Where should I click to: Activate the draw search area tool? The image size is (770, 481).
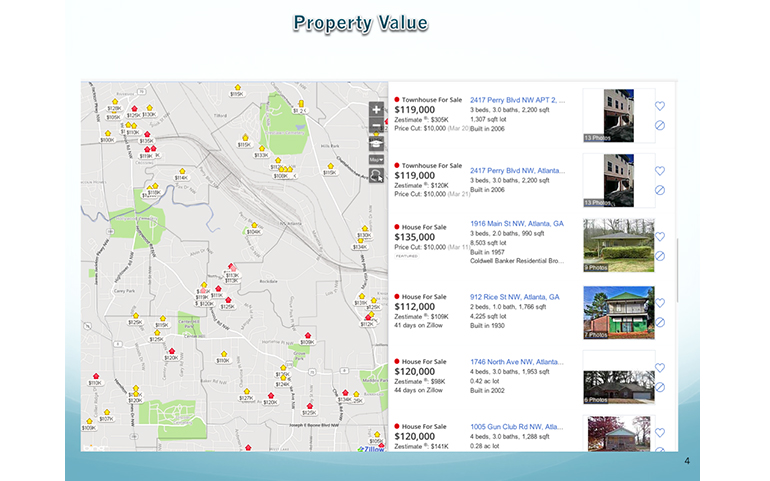(x=376, y=176)
